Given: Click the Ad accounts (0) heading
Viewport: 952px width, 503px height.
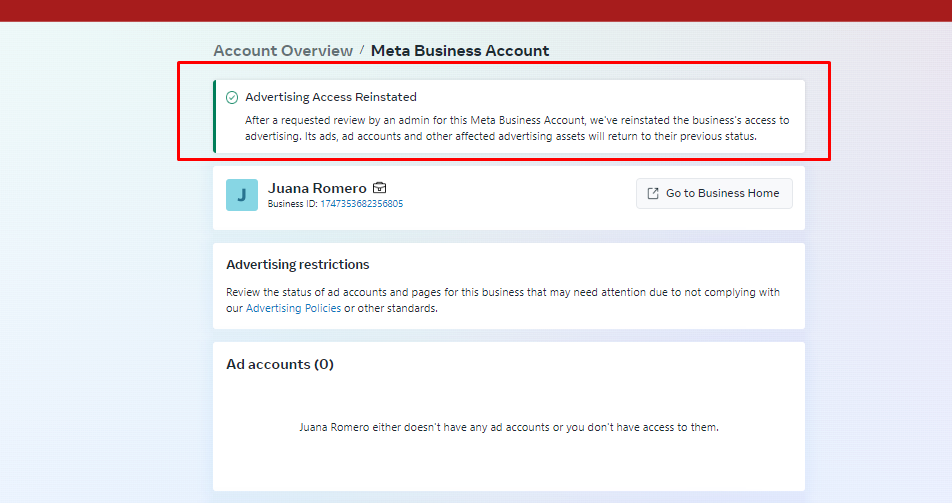Looking at the screenshot, I should coord(280,365).
